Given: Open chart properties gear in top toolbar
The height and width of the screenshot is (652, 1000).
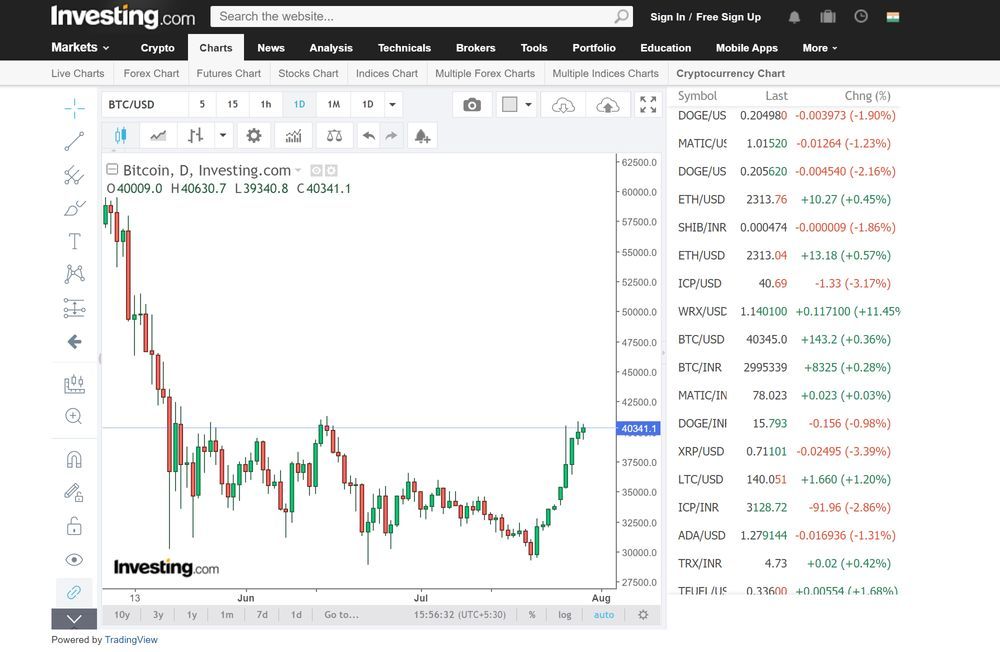Looking at the screenshot, I should coord(254,136).
